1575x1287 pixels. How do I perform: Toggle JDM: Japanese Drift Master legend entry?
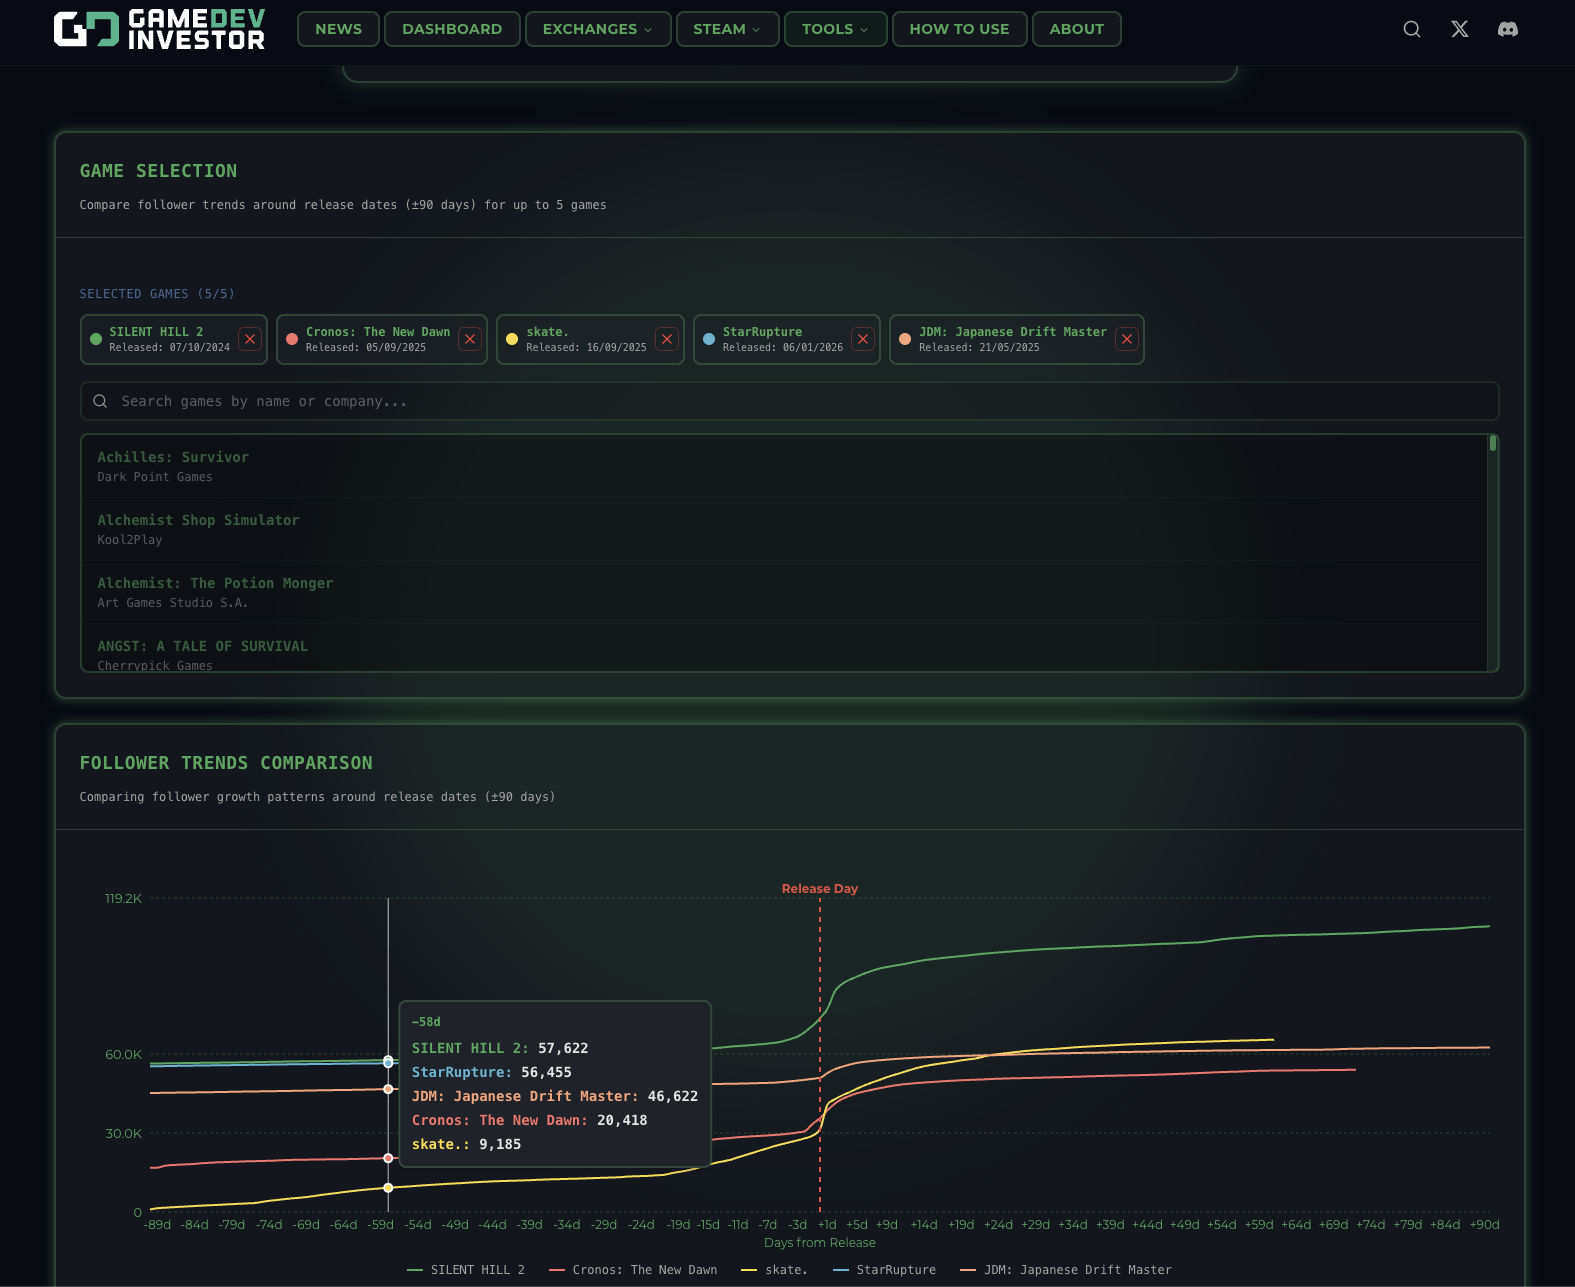1066,1270
